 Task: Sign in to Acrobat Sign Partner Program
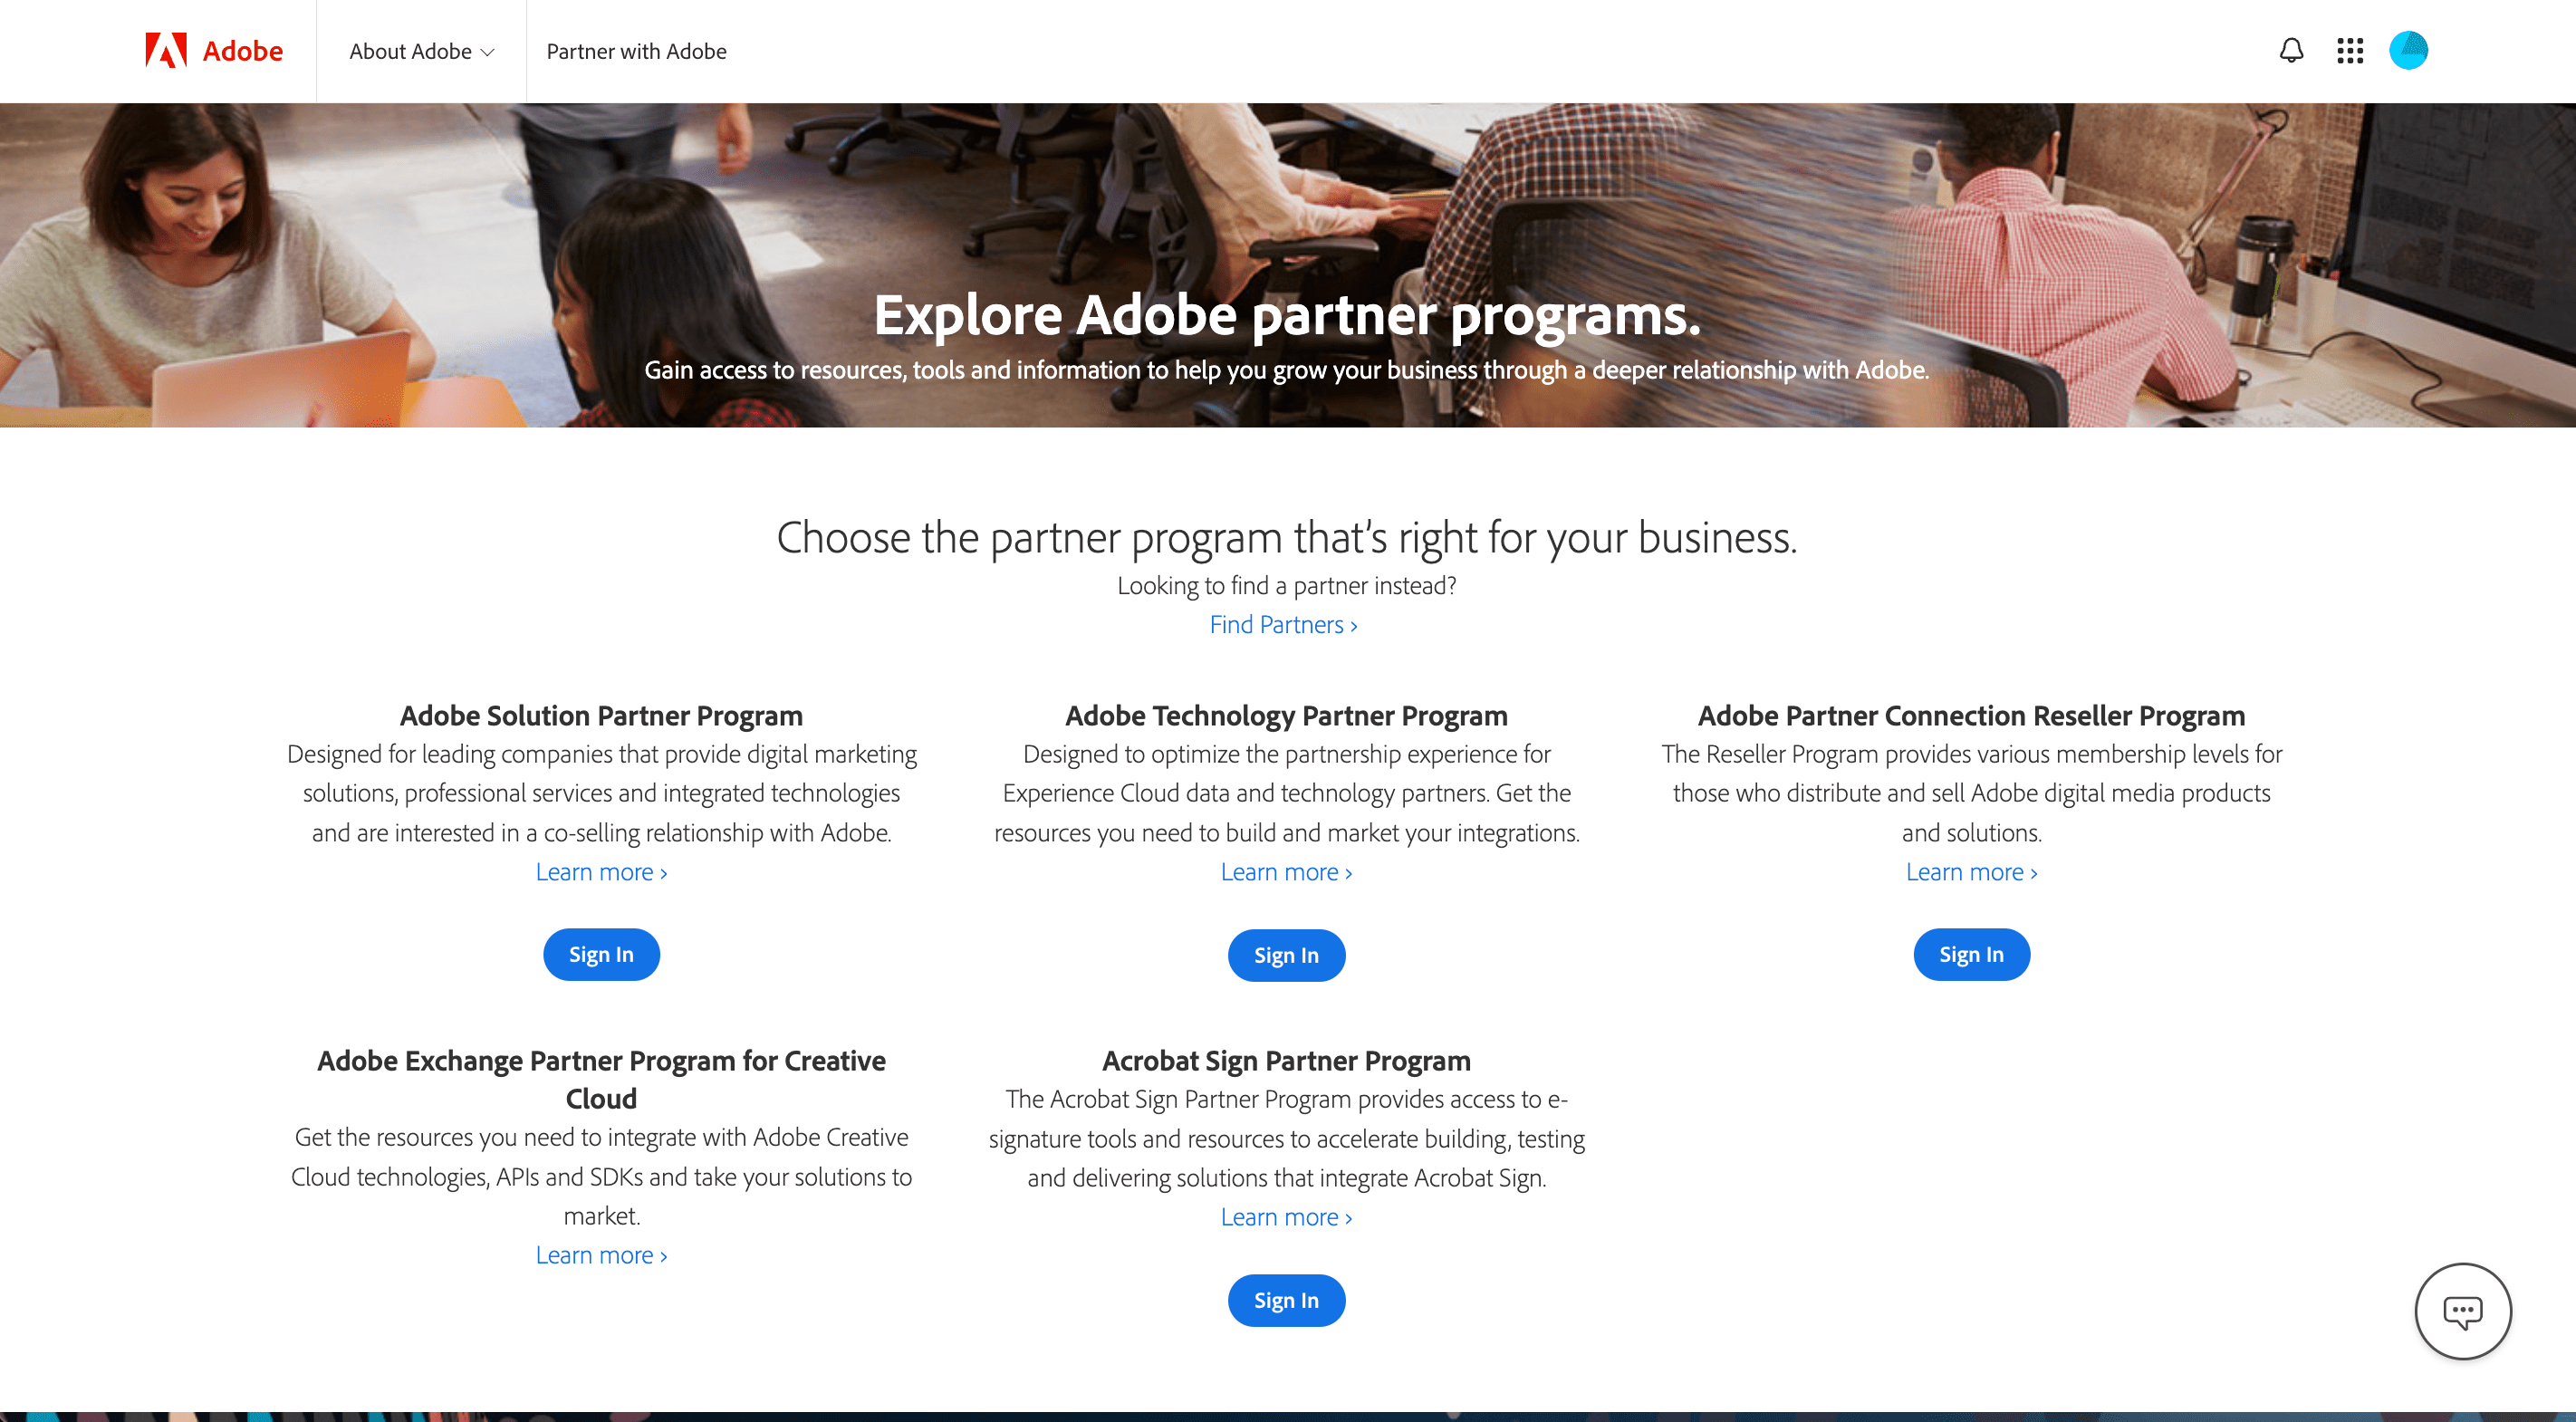point(1286,1301)
